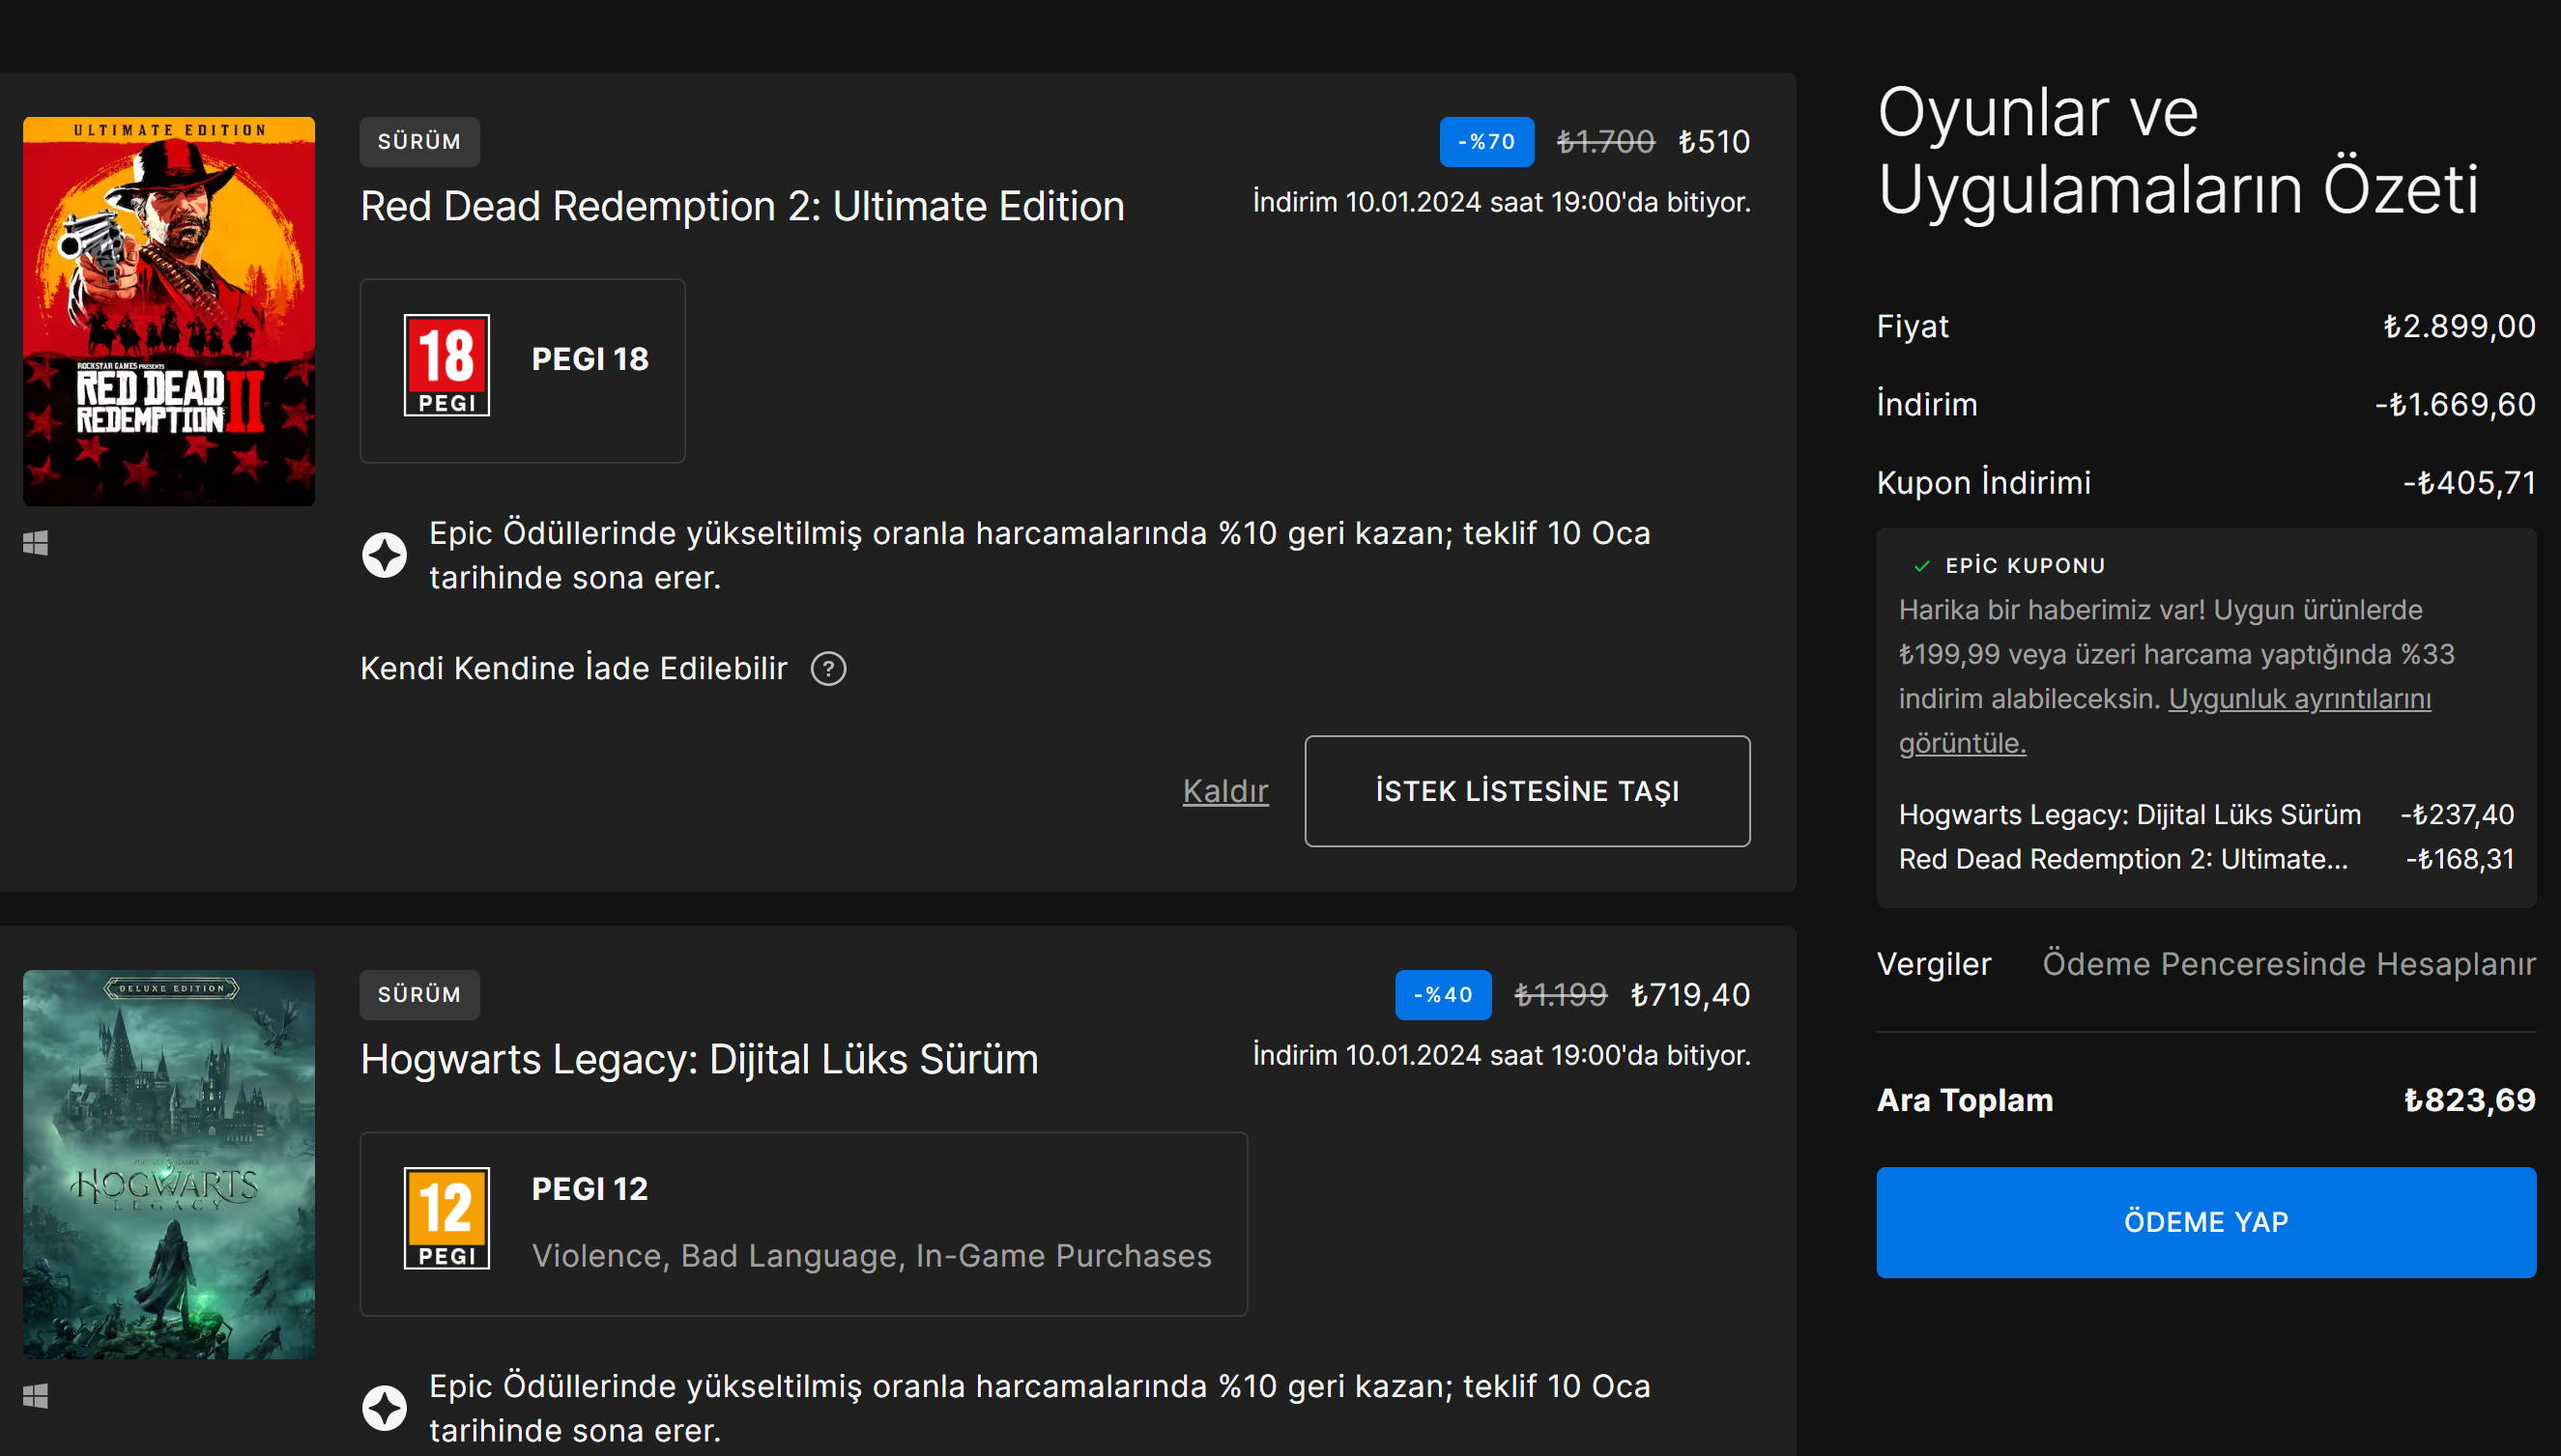Click the PEGI 12 rating badge icon
Viewport: 2561px width, 1456px height.
coord(447,1218)
